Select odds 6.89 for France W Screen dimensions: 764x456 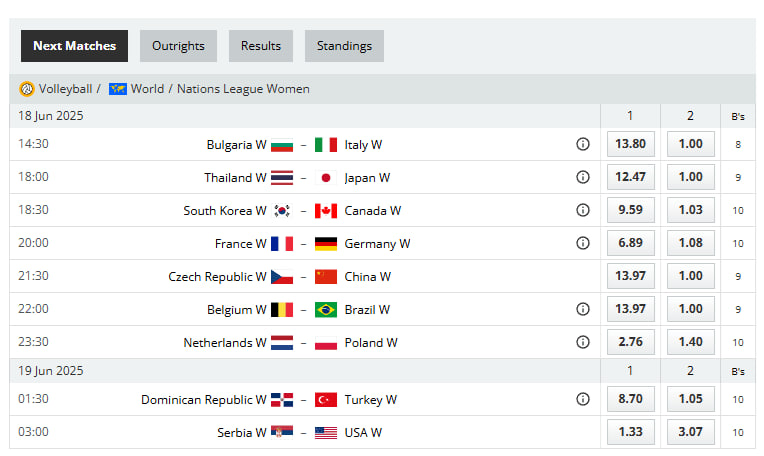[630, 243]
